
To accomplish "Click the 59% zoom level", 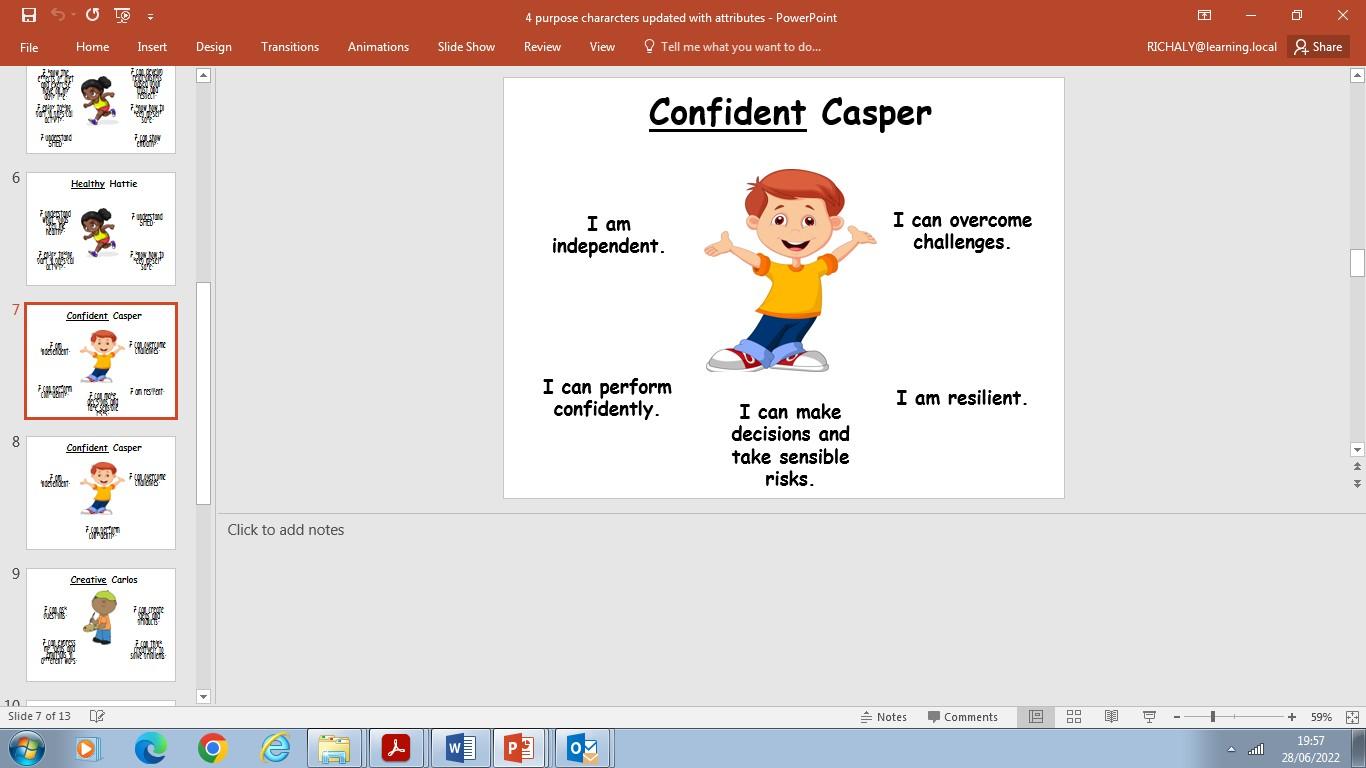I will pos(1321,717).
